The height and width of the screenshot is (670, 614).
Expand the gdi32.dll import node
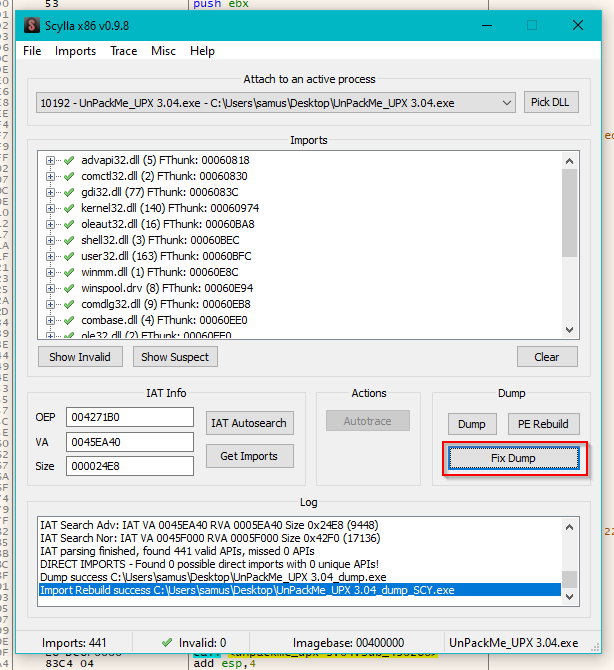pos(50,193)
